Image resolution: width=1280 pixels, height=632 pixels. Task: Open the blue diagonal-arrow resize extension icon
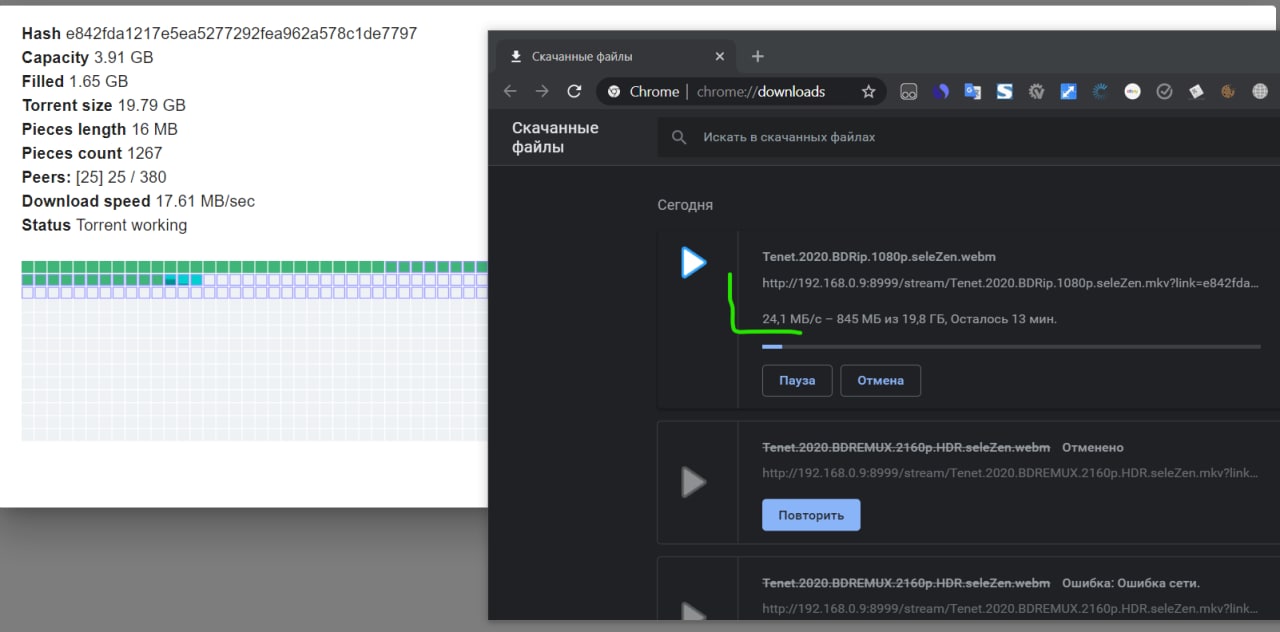pos(1068,91)
